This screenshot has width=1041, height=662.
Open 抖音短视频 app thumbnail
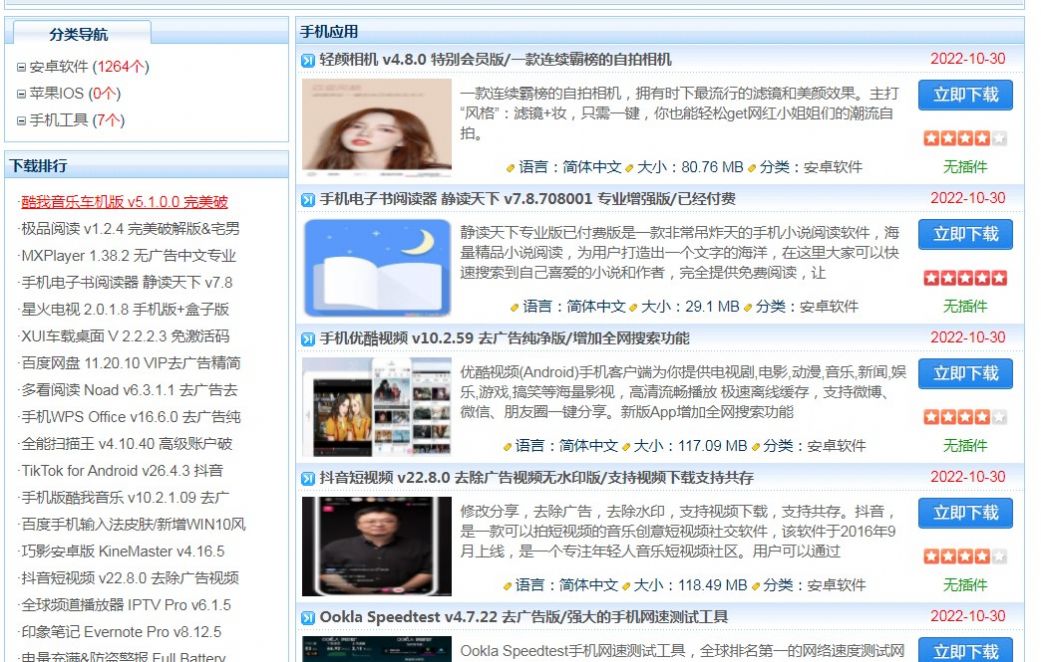pyautogui.click(x=376, y=546)
